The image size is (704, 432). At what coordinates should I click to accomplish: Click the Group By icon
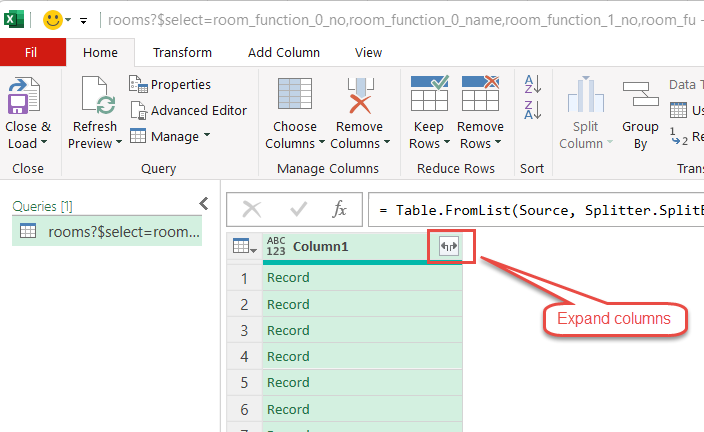click(640, 97)
